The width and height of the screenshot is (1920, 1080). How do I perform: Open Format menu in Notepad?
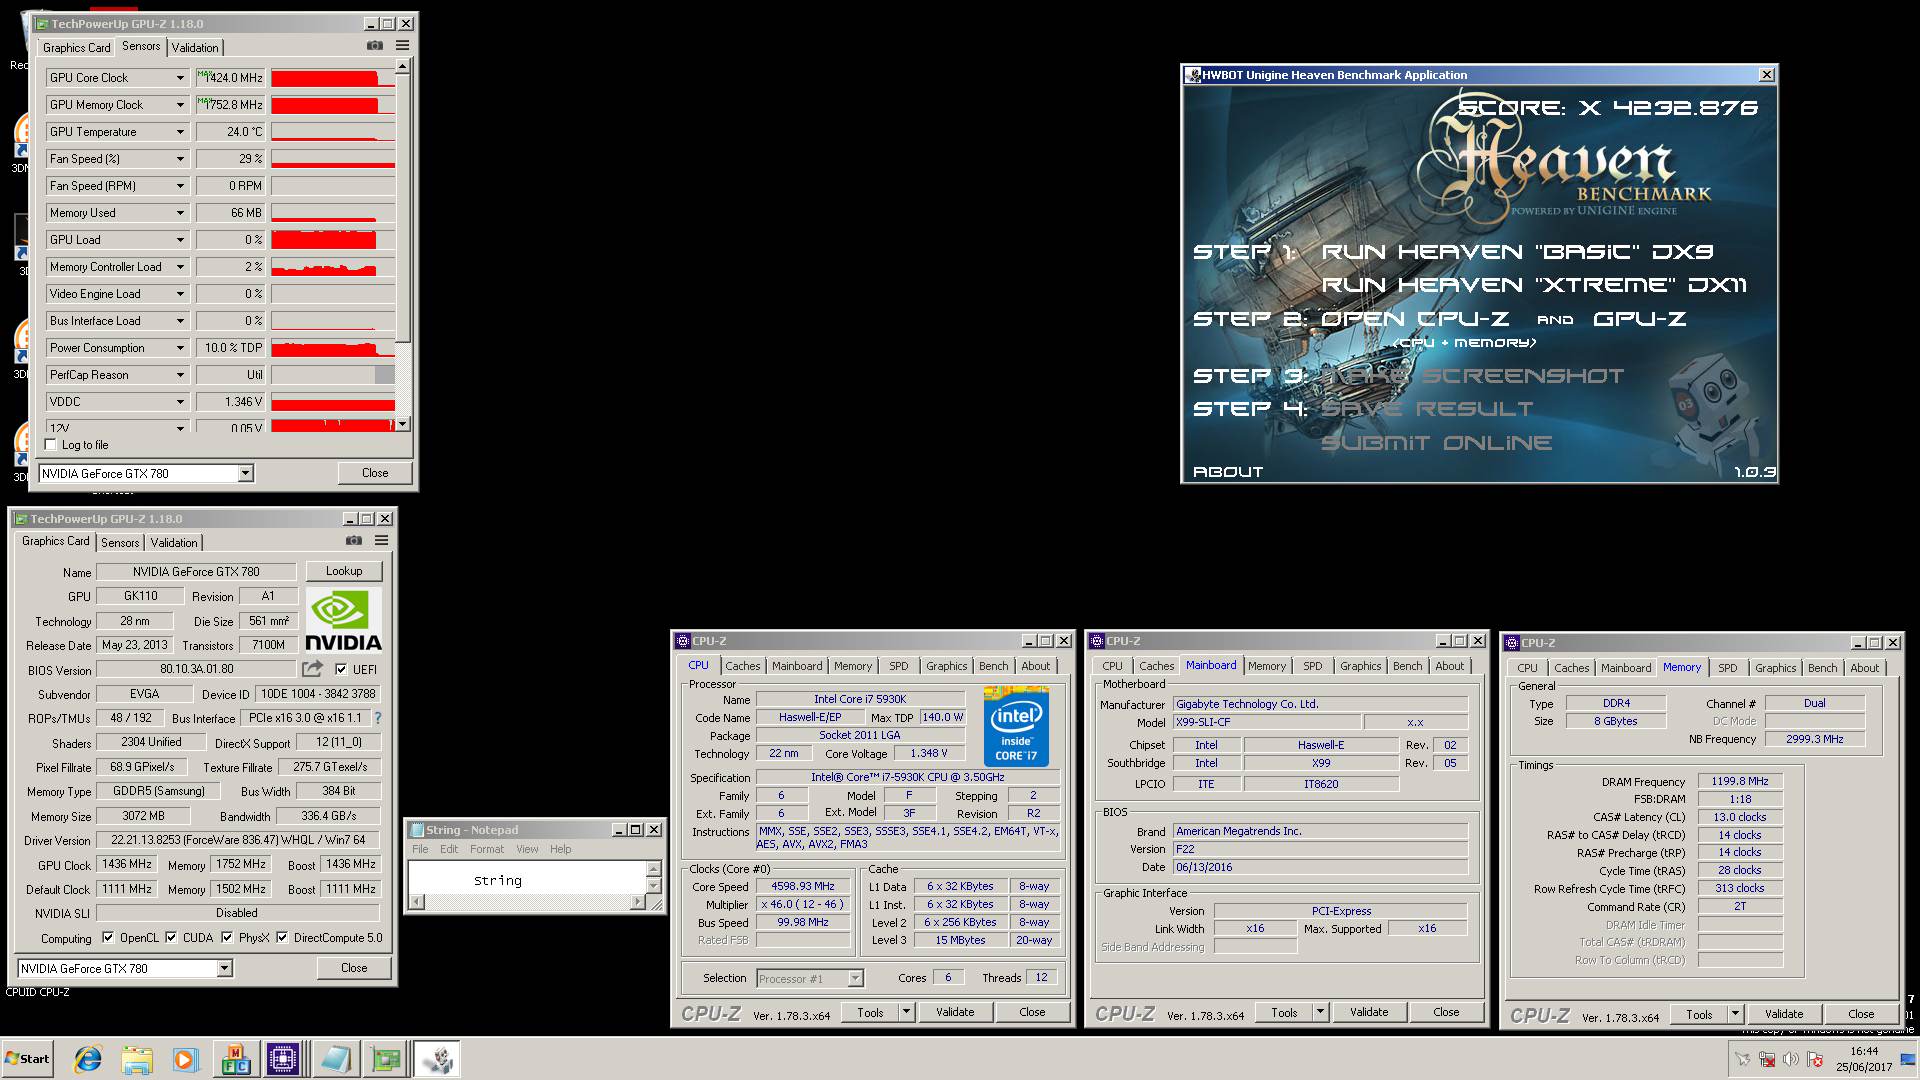tap(487, 849)
